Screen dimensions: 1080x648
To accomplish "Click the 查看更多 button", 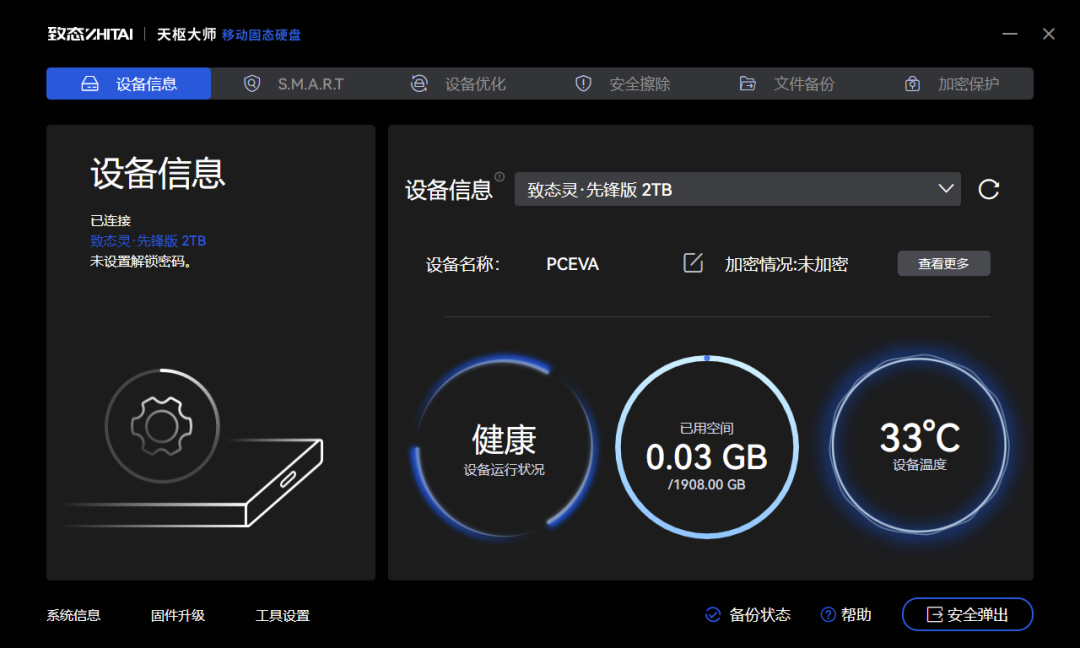I will click(944, 264).
